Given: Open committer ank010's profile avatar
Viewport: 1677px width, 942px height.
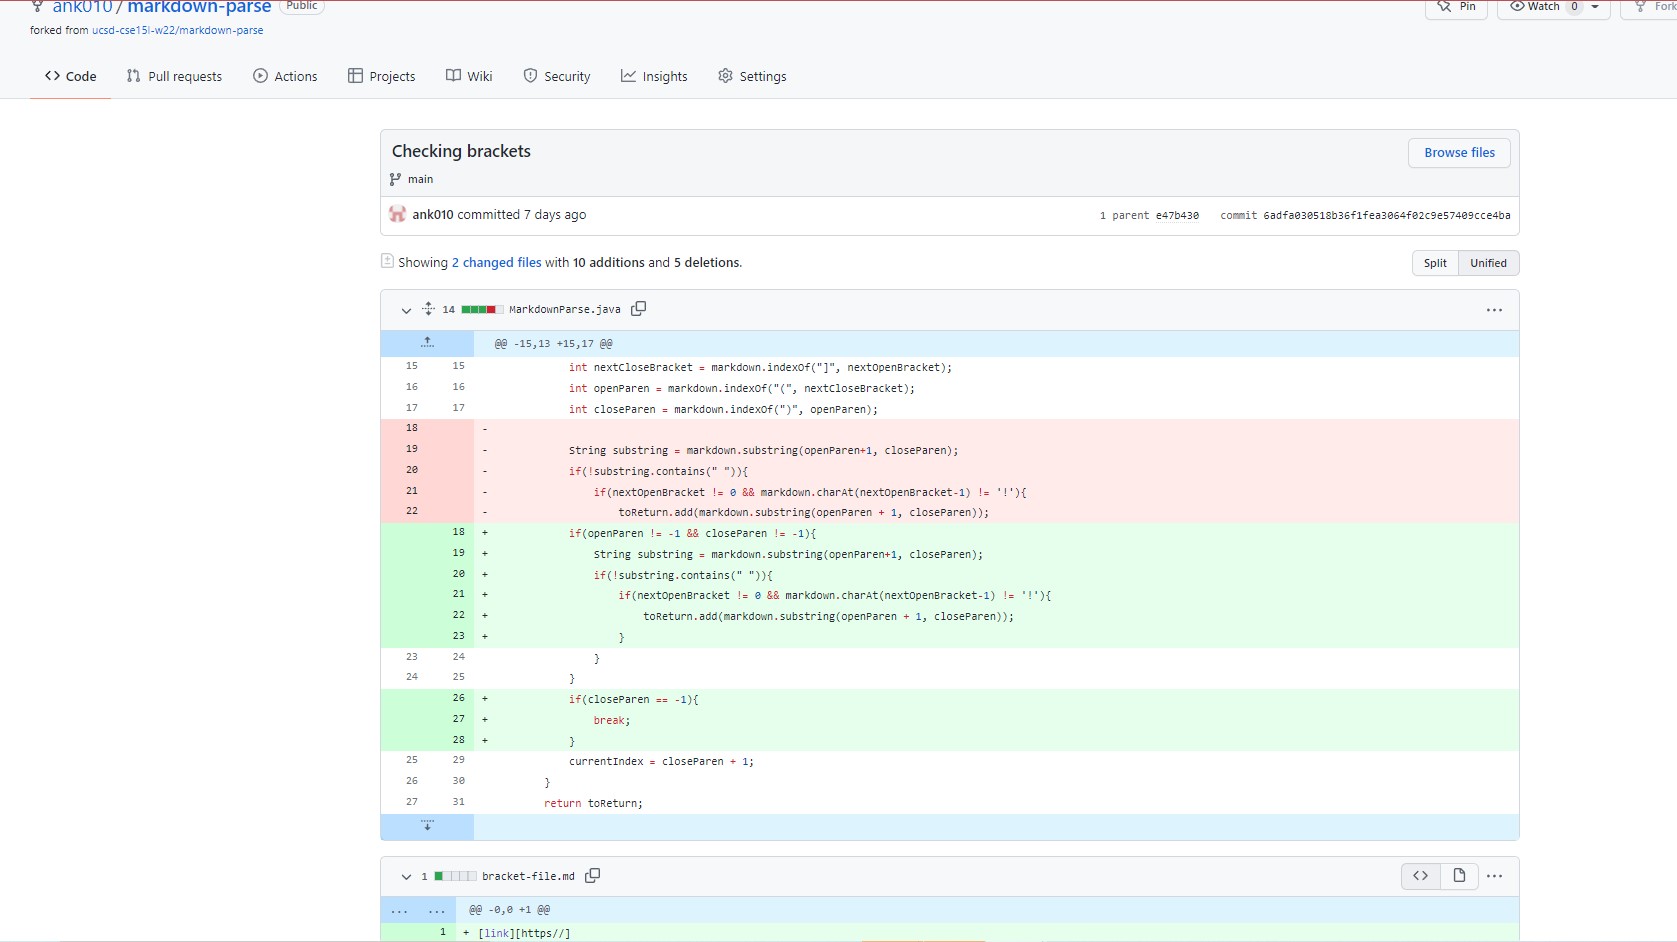Looking at the screenshot, I should (x=397, y=214).
